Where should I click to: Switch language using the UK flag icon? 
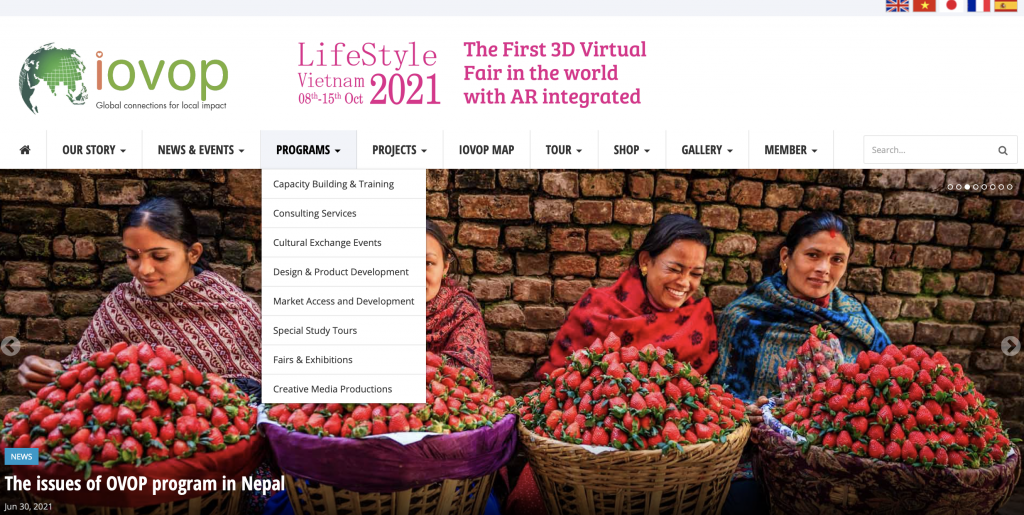897,6
